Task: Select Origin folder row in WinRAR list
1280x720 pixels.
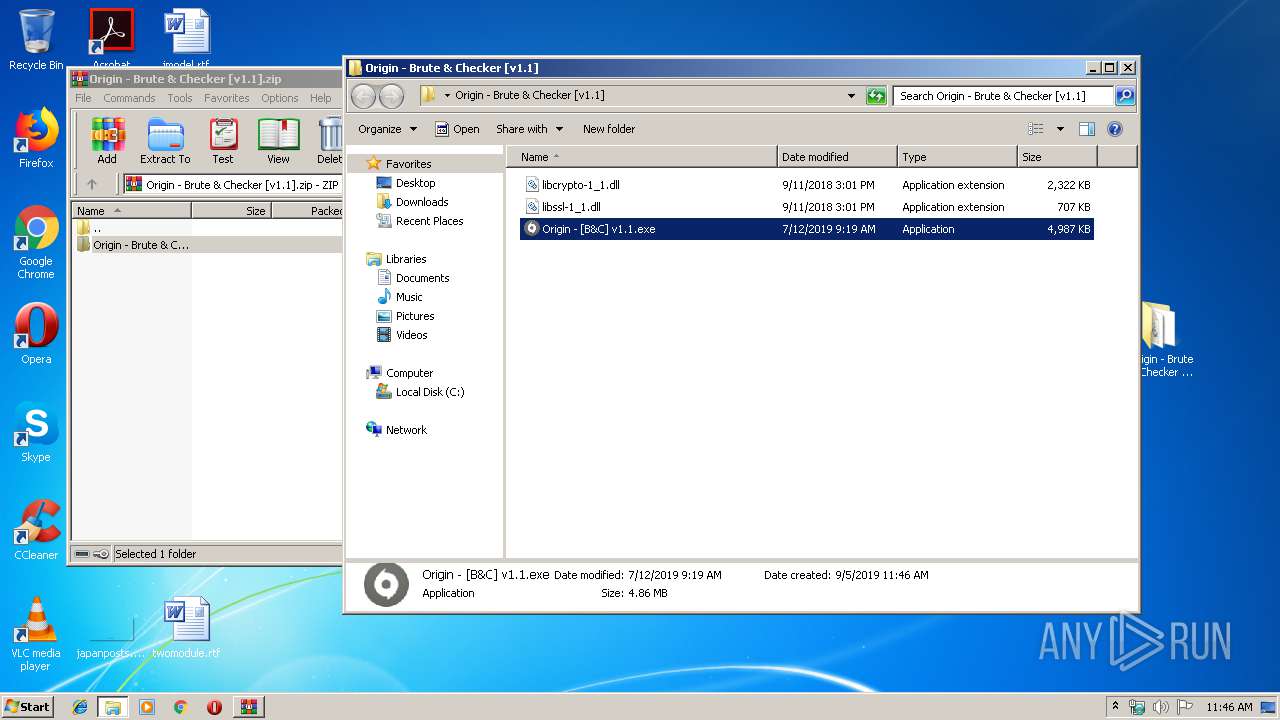Action: (208, 245)
